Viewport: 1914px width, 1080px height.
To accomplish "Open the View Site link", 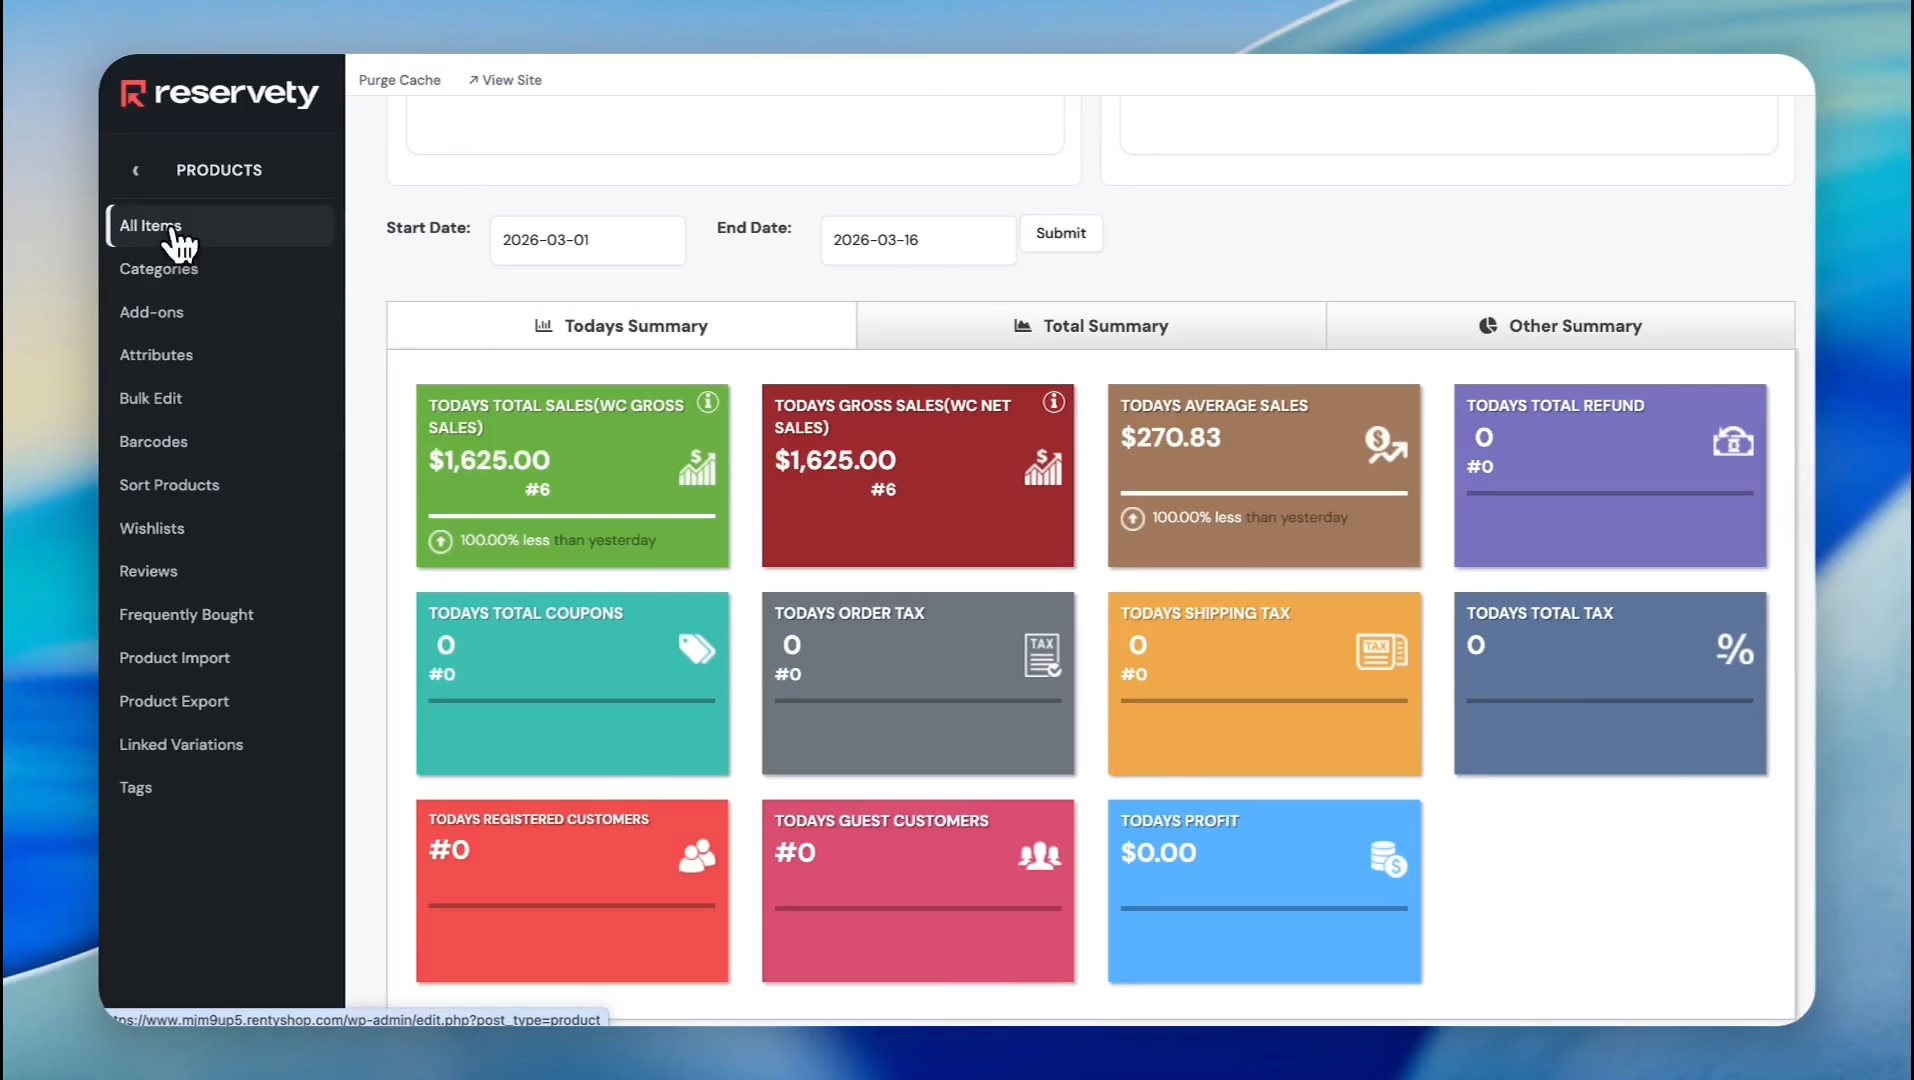I will click(505, 80).
